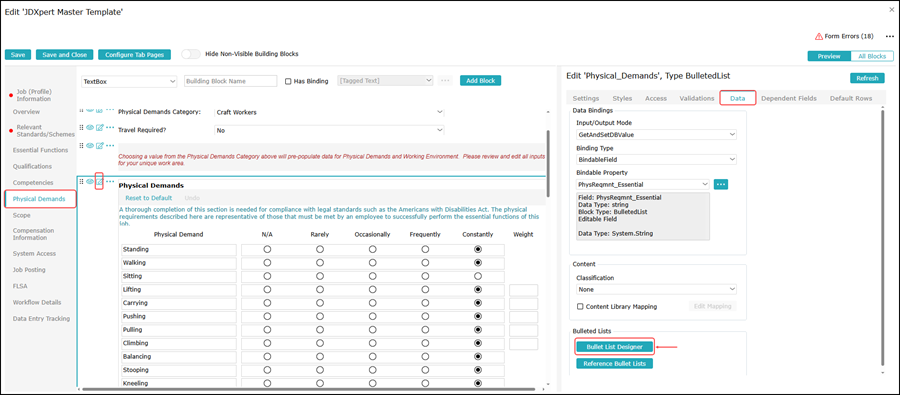
Task: Click the Reset to Default link
Action: [x=149, y=198]
